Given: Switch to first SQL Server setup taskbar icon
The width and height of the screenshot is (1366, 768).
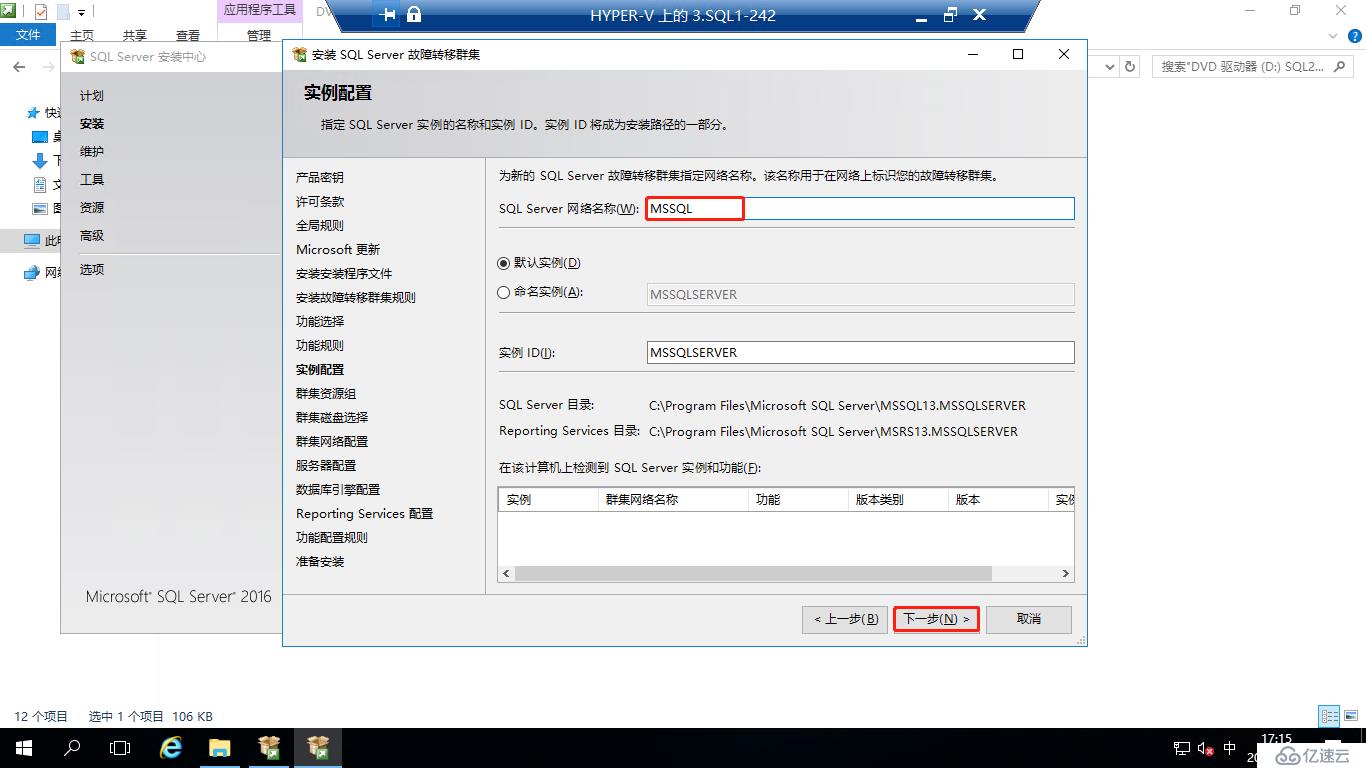Looking at the screenshot, I should point(269,747).
